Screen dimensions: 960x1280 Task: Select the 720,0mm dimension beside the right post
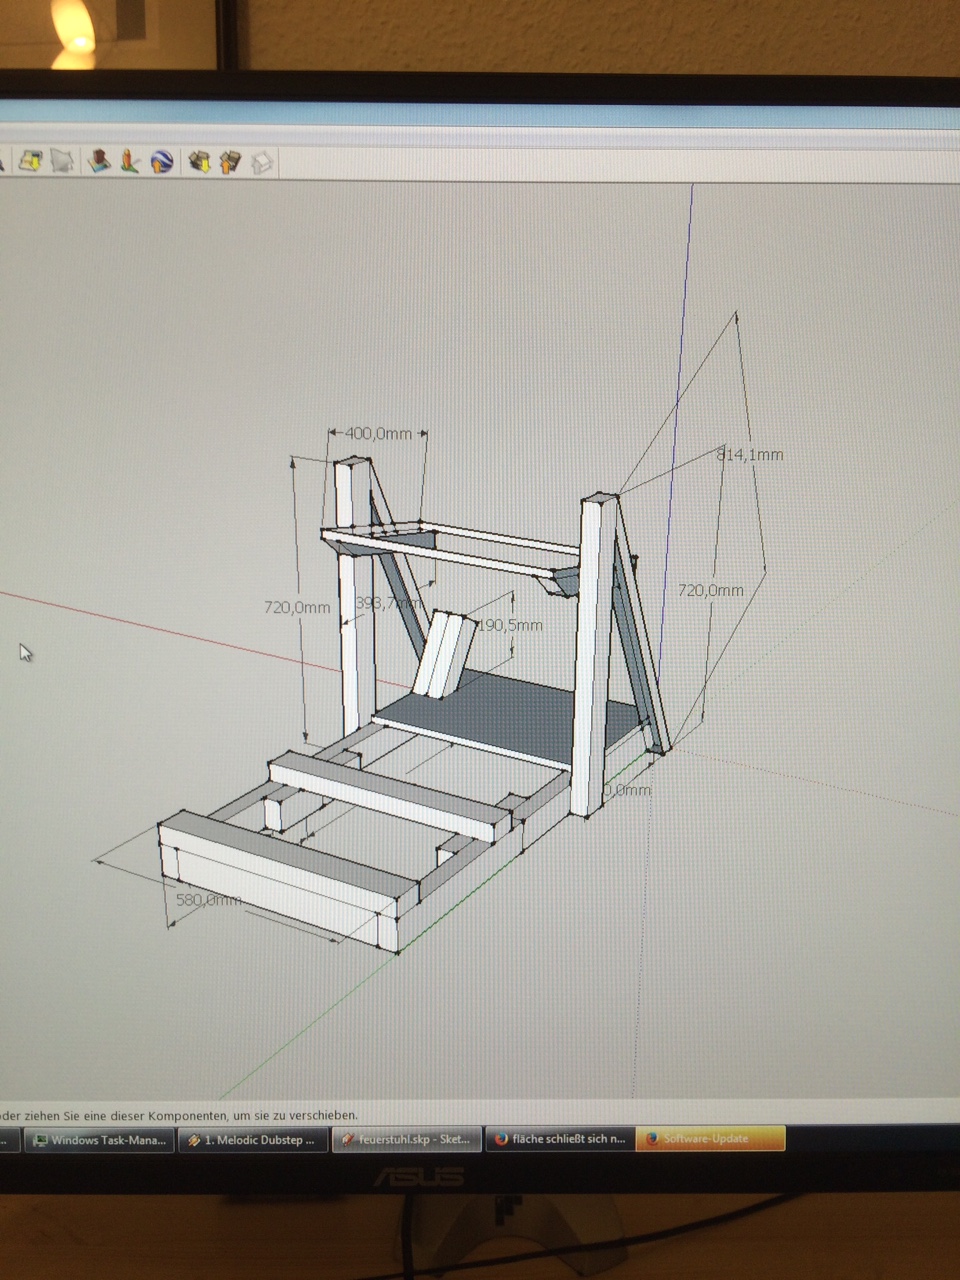(711, 590)
